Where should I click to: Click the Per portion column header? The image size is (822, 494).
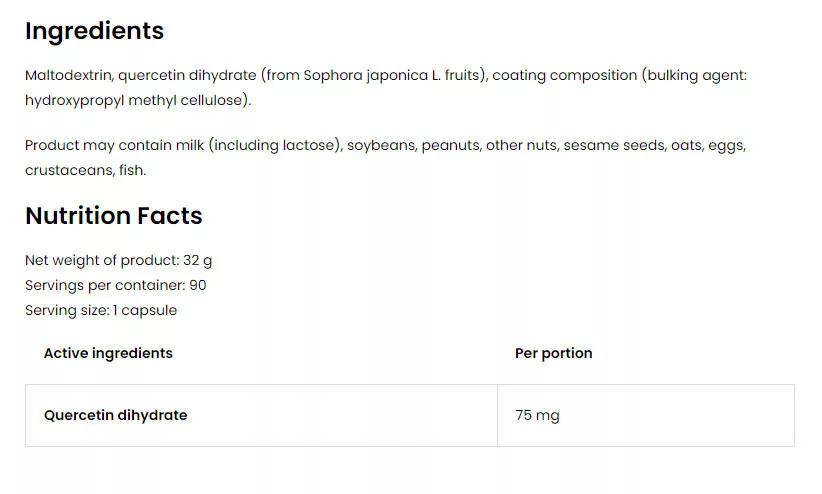[x=554, y=353]
